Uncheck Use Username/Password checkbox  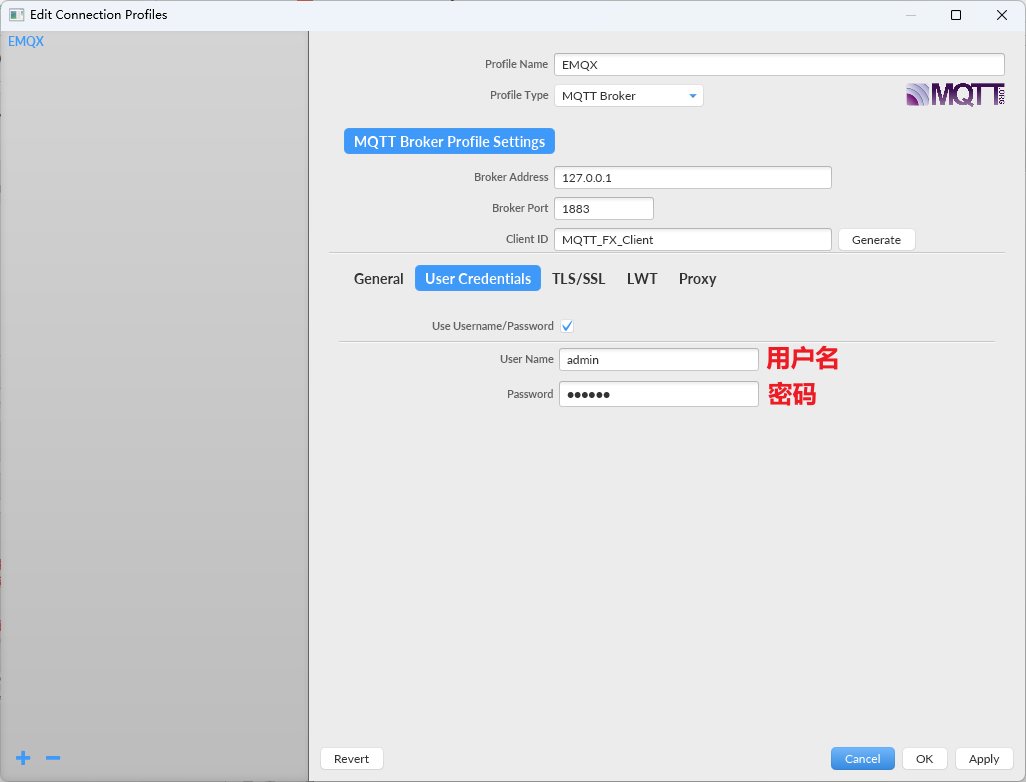click(x=567, y=326)
